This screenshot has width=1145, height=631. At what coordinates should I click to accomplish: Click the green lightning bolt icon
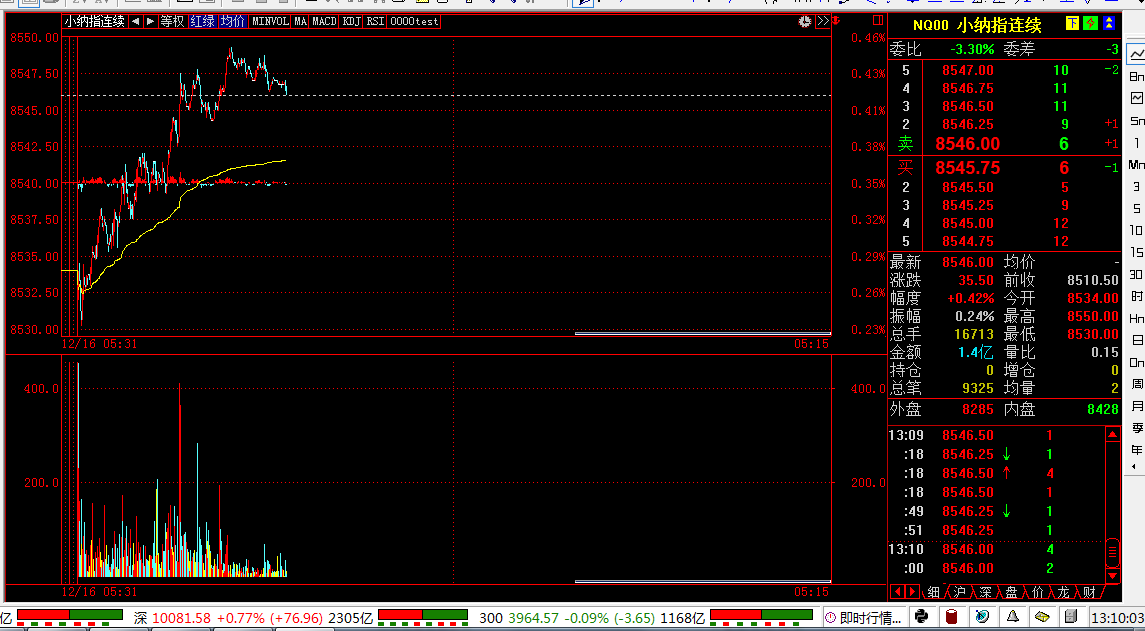[1090, 23]
